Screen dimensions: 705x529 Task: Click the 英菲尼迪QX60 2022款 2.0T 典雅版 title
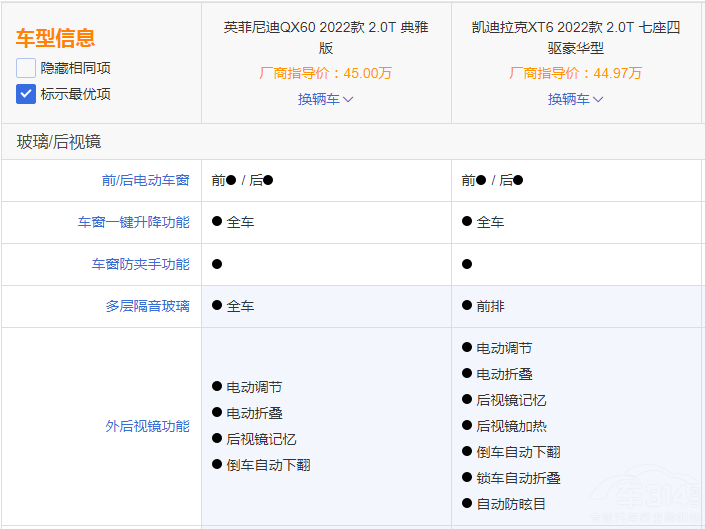click(326, 37)
